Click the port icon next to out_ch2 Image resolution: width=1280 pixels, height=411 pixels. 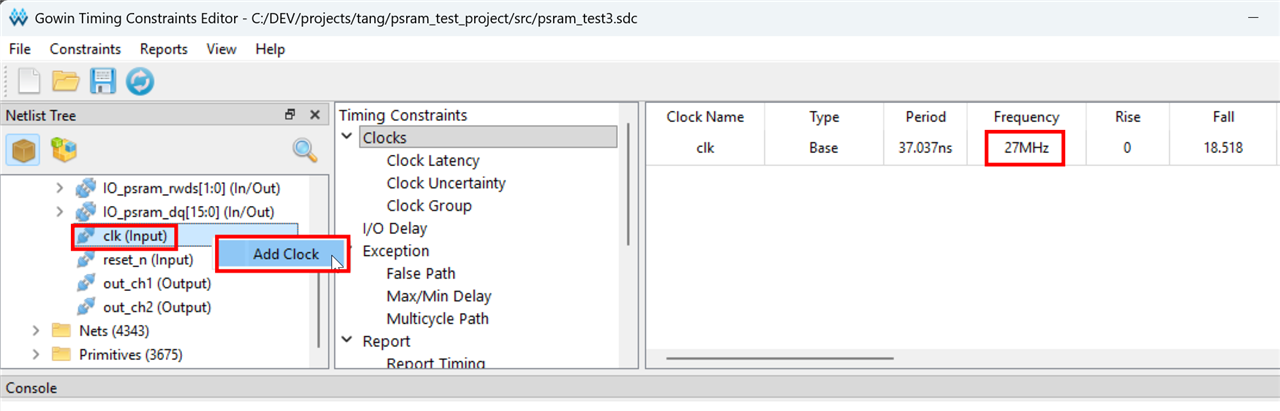87,307
